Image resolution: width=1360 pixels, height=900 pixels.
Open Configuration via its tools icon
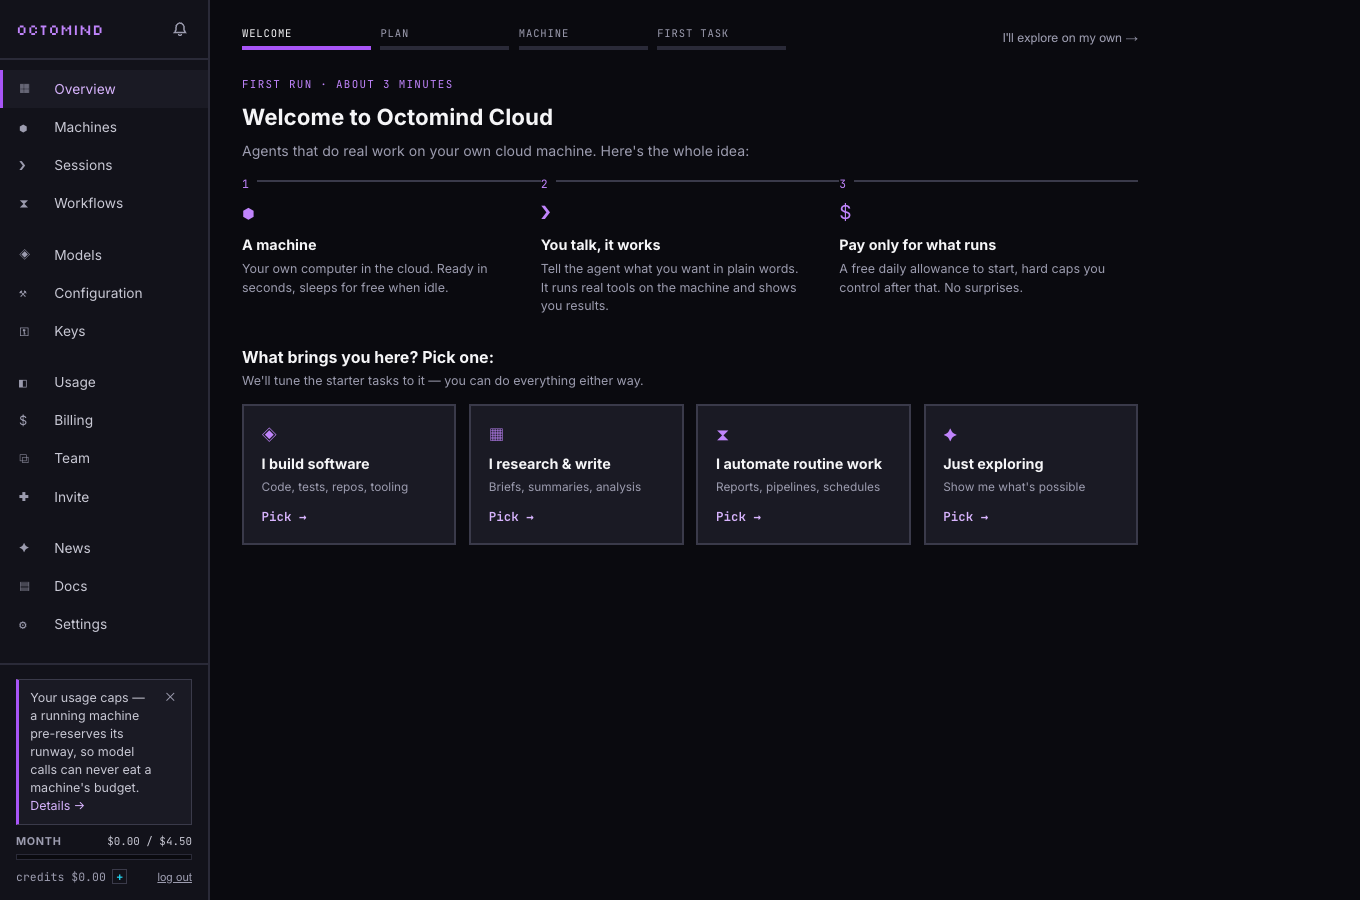pyautogui.click(x=24, y=293)
